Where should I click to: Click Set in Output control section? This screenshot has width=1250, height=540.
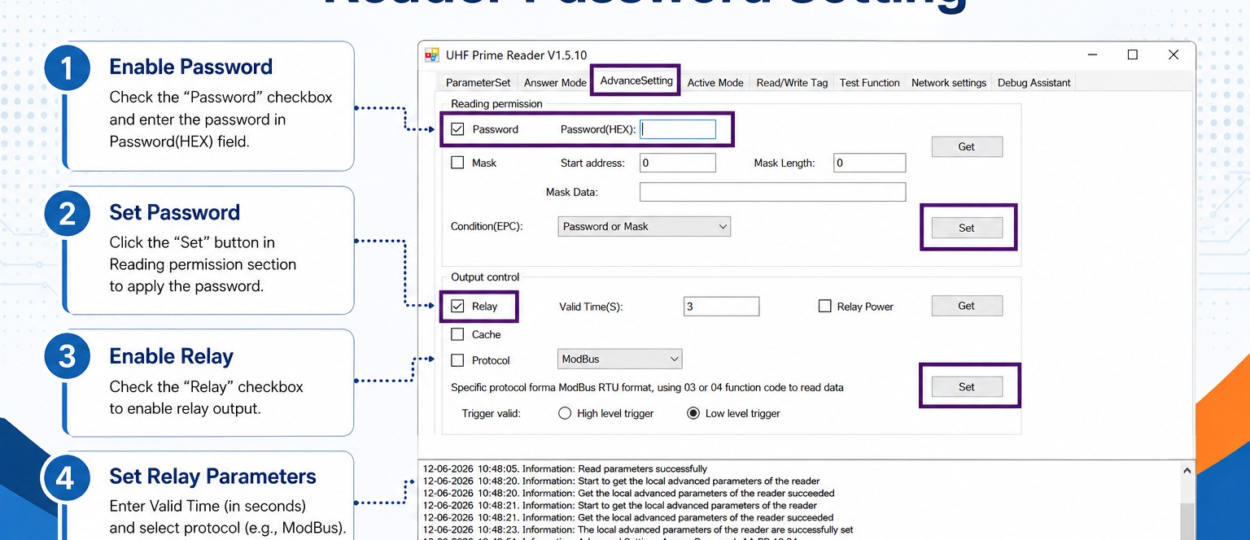(x=966, y=386)
